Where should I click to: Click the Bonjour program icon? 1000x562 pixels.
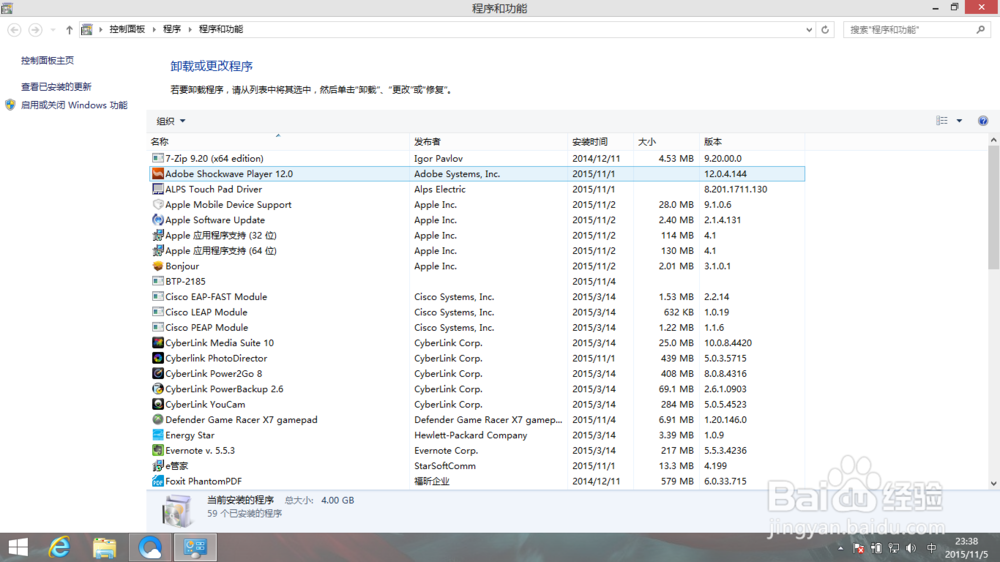[158, 266]
